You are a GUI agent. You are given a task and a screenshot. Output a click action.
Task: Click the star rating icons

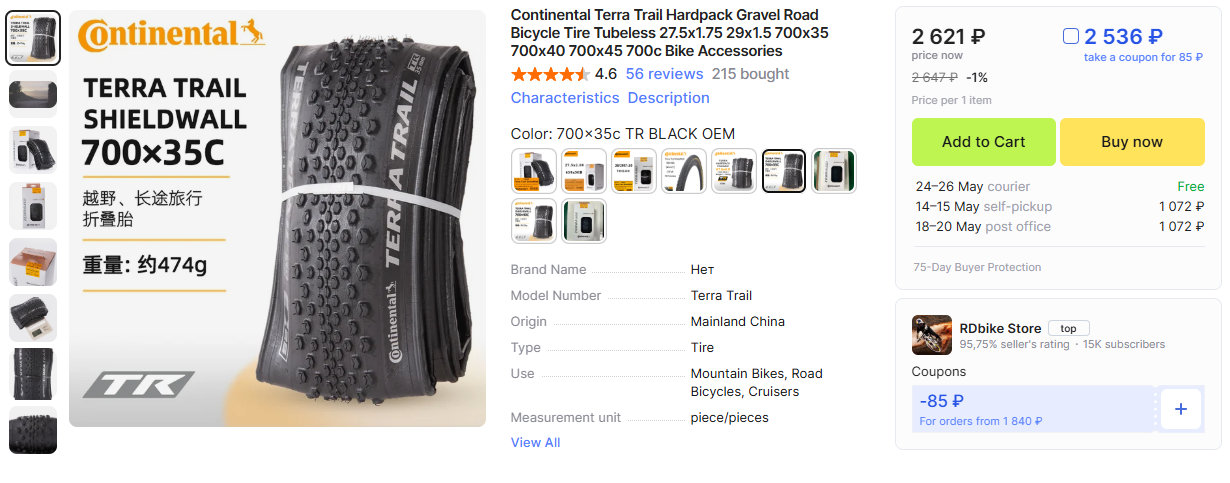click(550, 74)
